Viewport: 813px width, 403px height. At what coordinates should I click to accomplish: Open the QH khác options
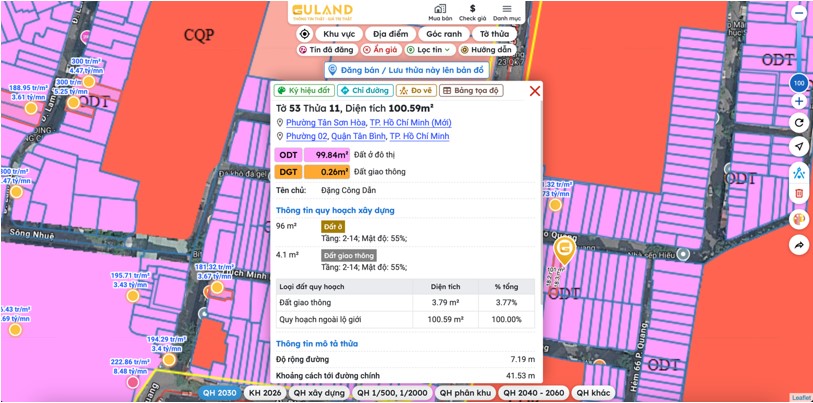tap(593, 393)
